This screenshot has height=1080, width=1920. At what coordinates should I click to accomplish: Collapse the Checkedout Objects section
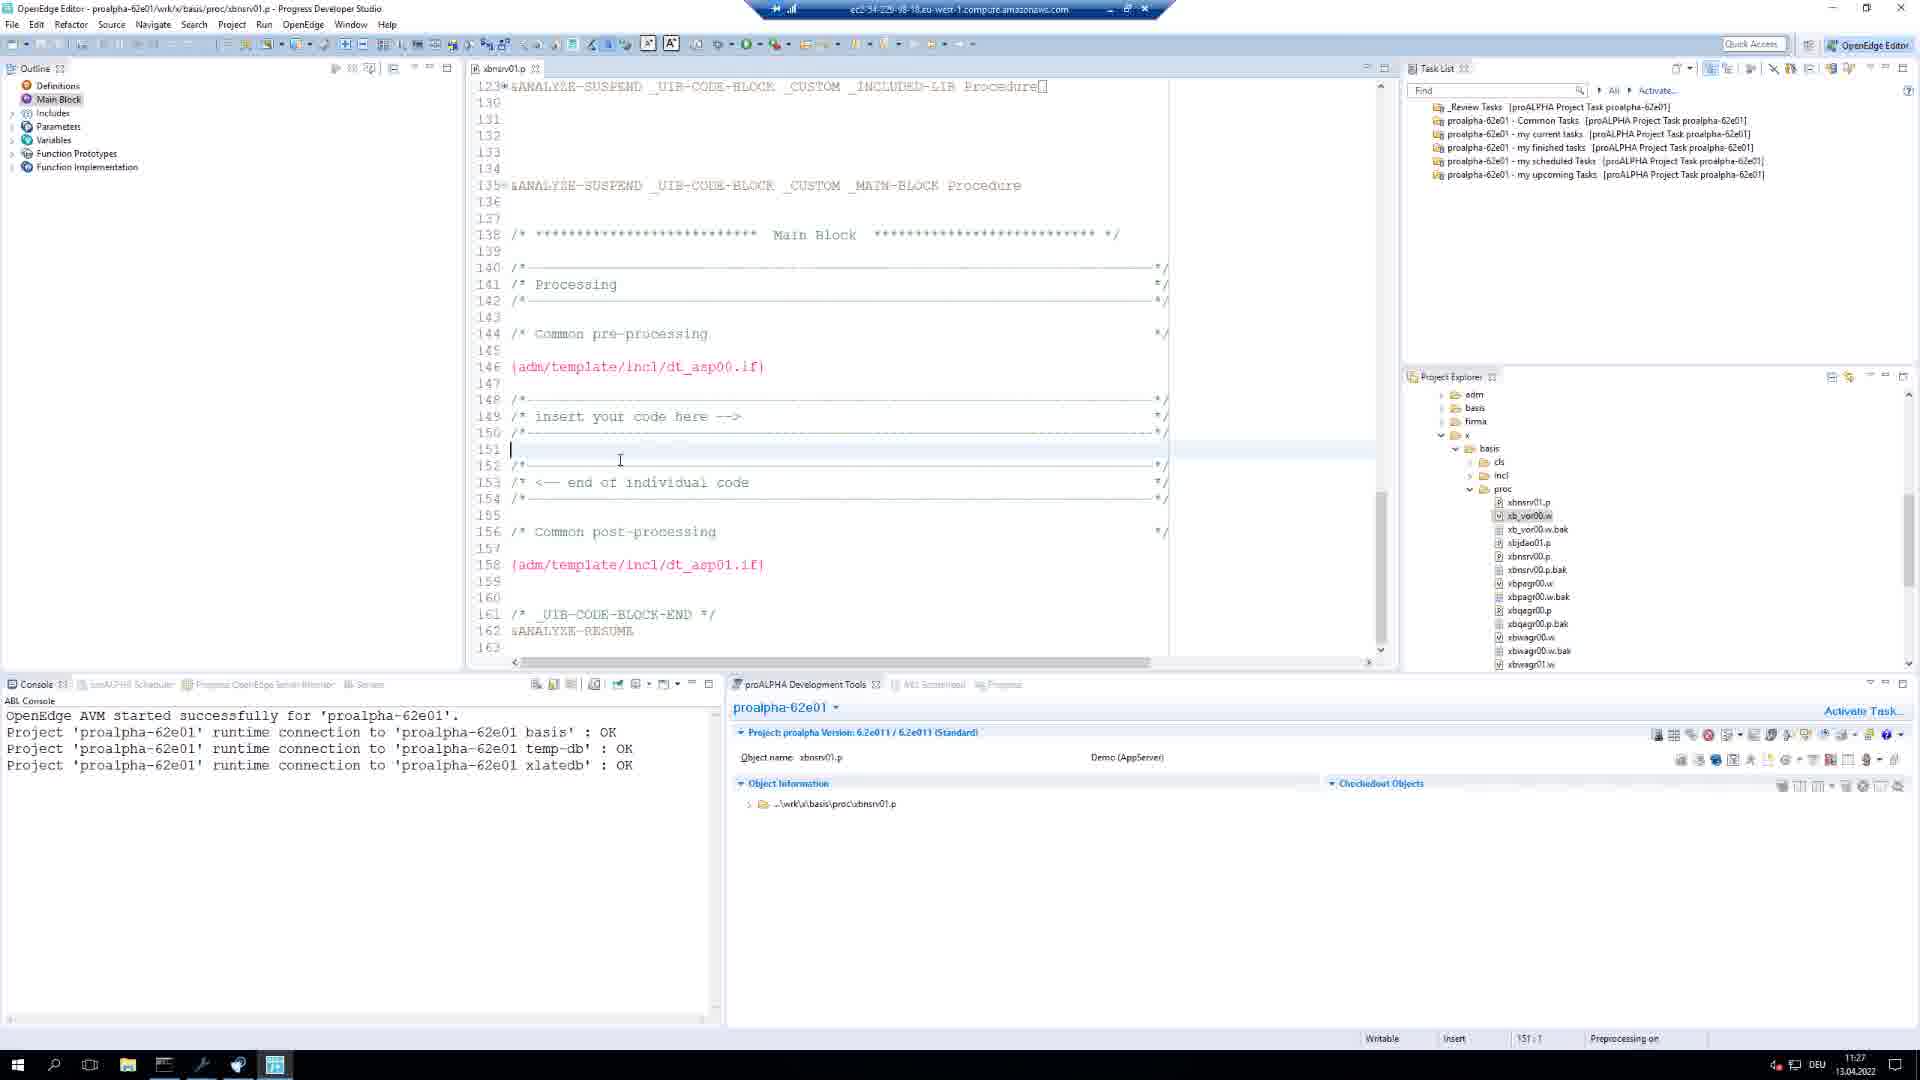(1332, 784)
